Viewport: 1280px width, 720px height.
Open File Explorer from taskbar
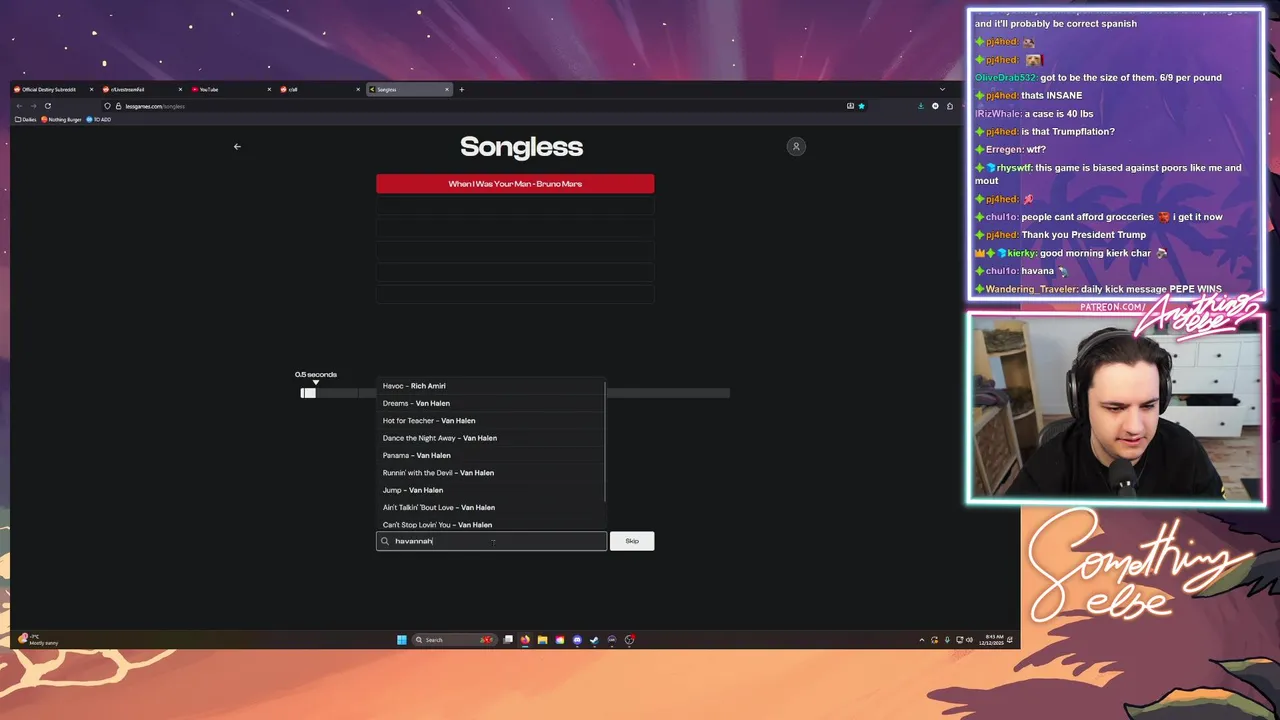(x=542, y=640)
